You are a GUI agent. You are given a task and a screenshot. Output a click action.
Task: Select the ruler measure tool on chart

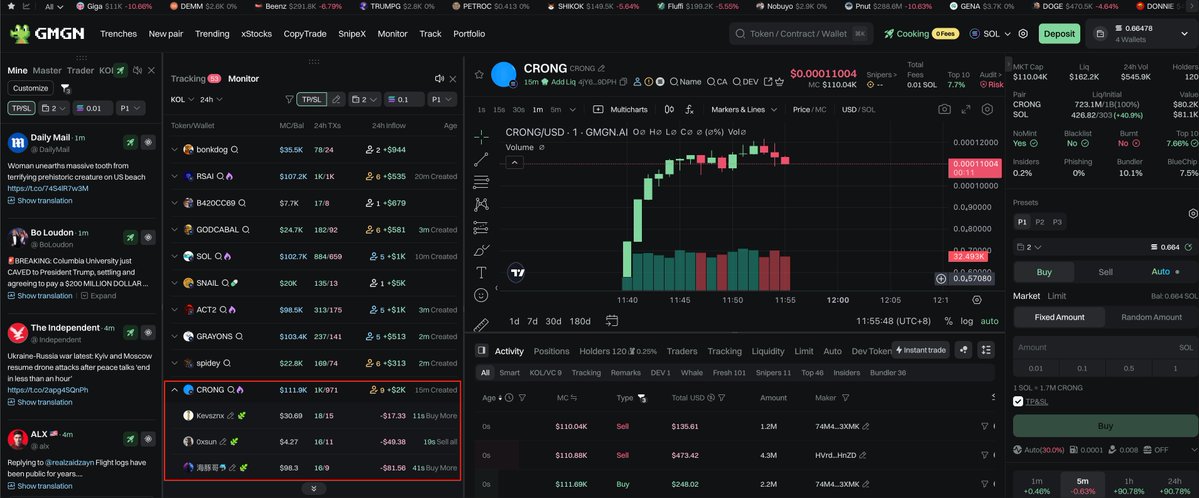[x=481, y=325]
